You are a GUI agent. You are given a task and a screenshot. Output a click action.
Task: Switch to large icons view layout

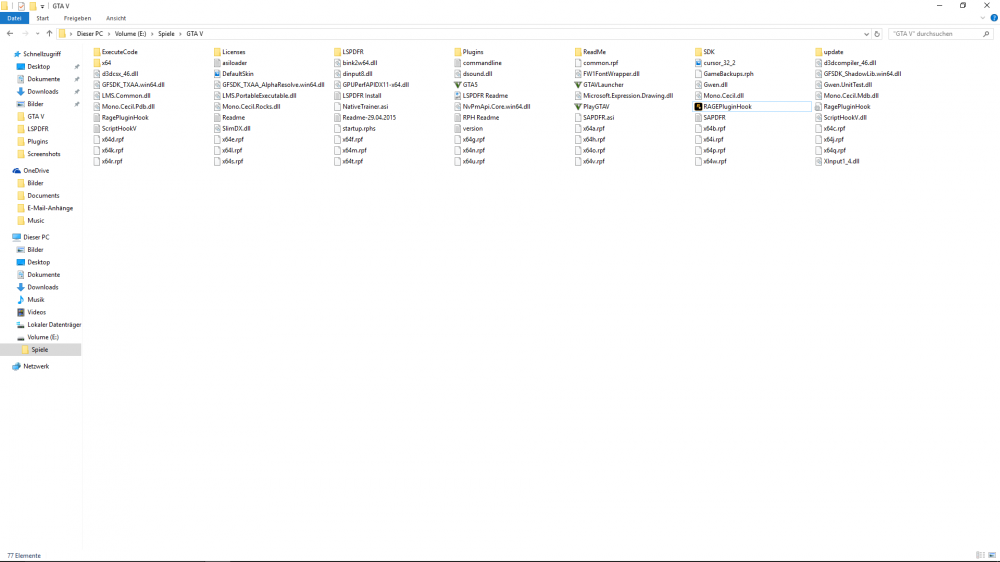(x=992, y=556)
